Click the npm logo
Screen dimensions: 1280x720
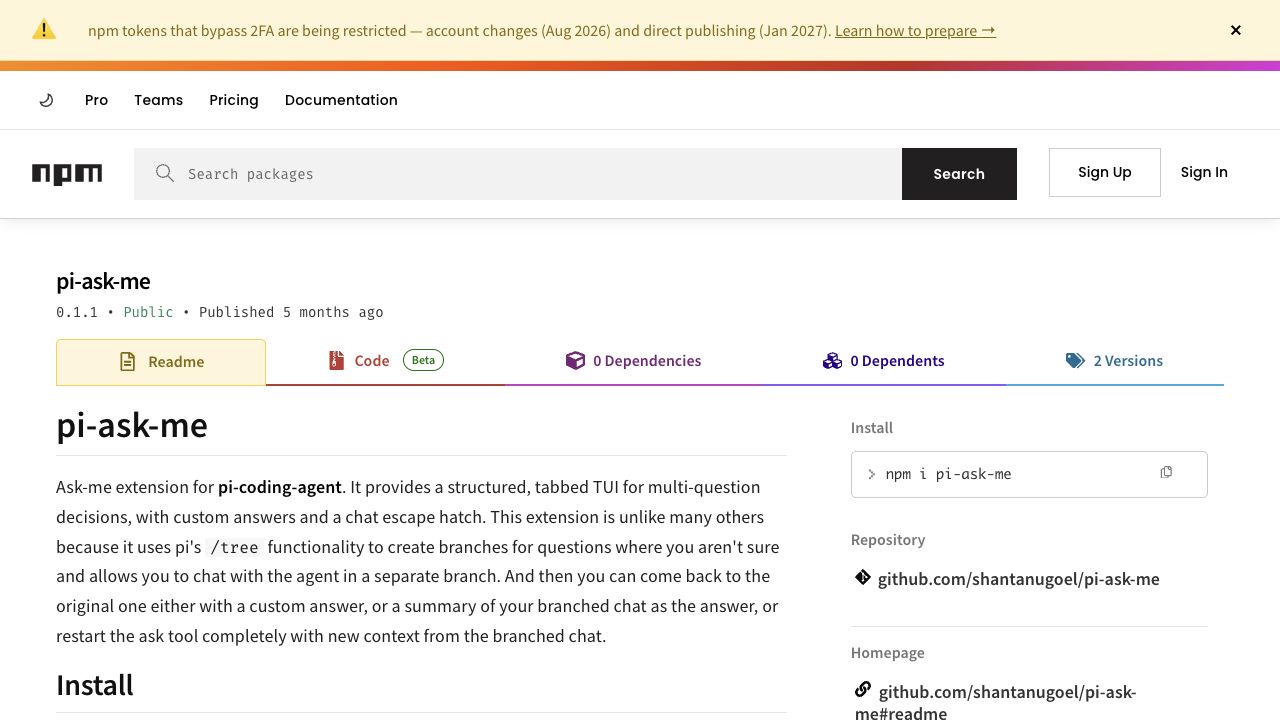tap(67, 174)
